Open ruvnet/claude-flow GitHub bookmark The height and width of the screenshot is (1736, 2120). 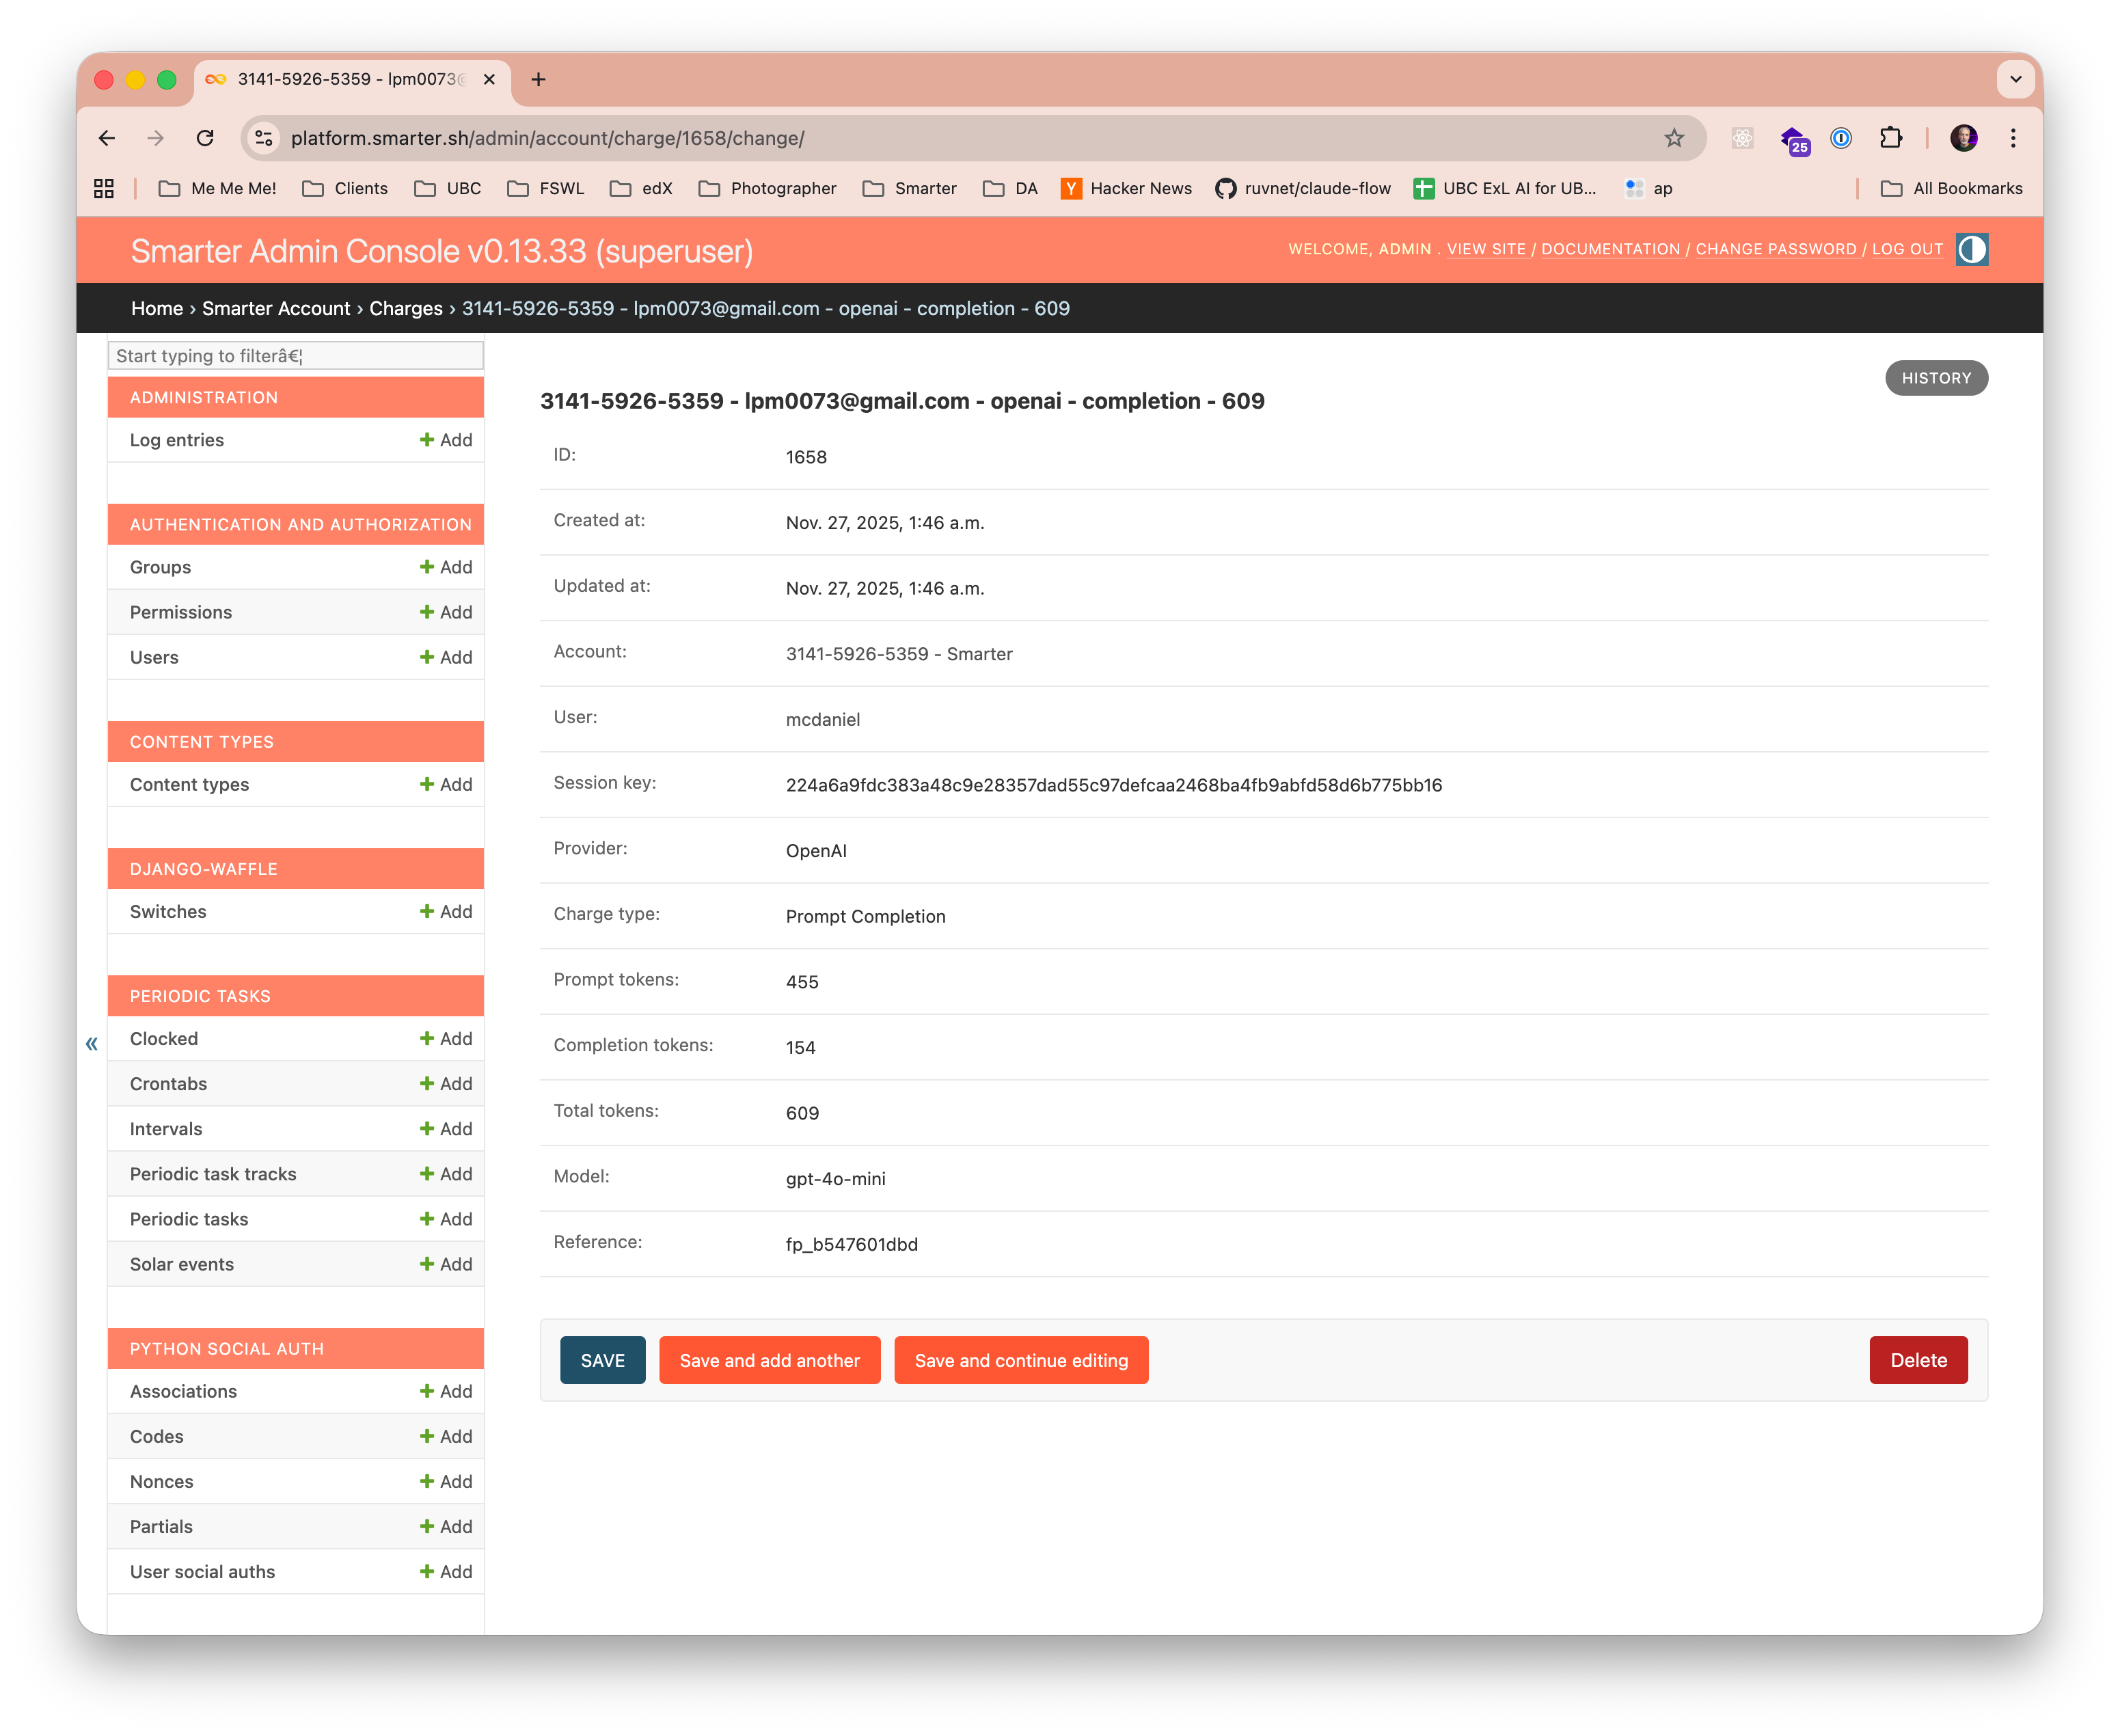pyautogui.click(x=1302, y=188)
